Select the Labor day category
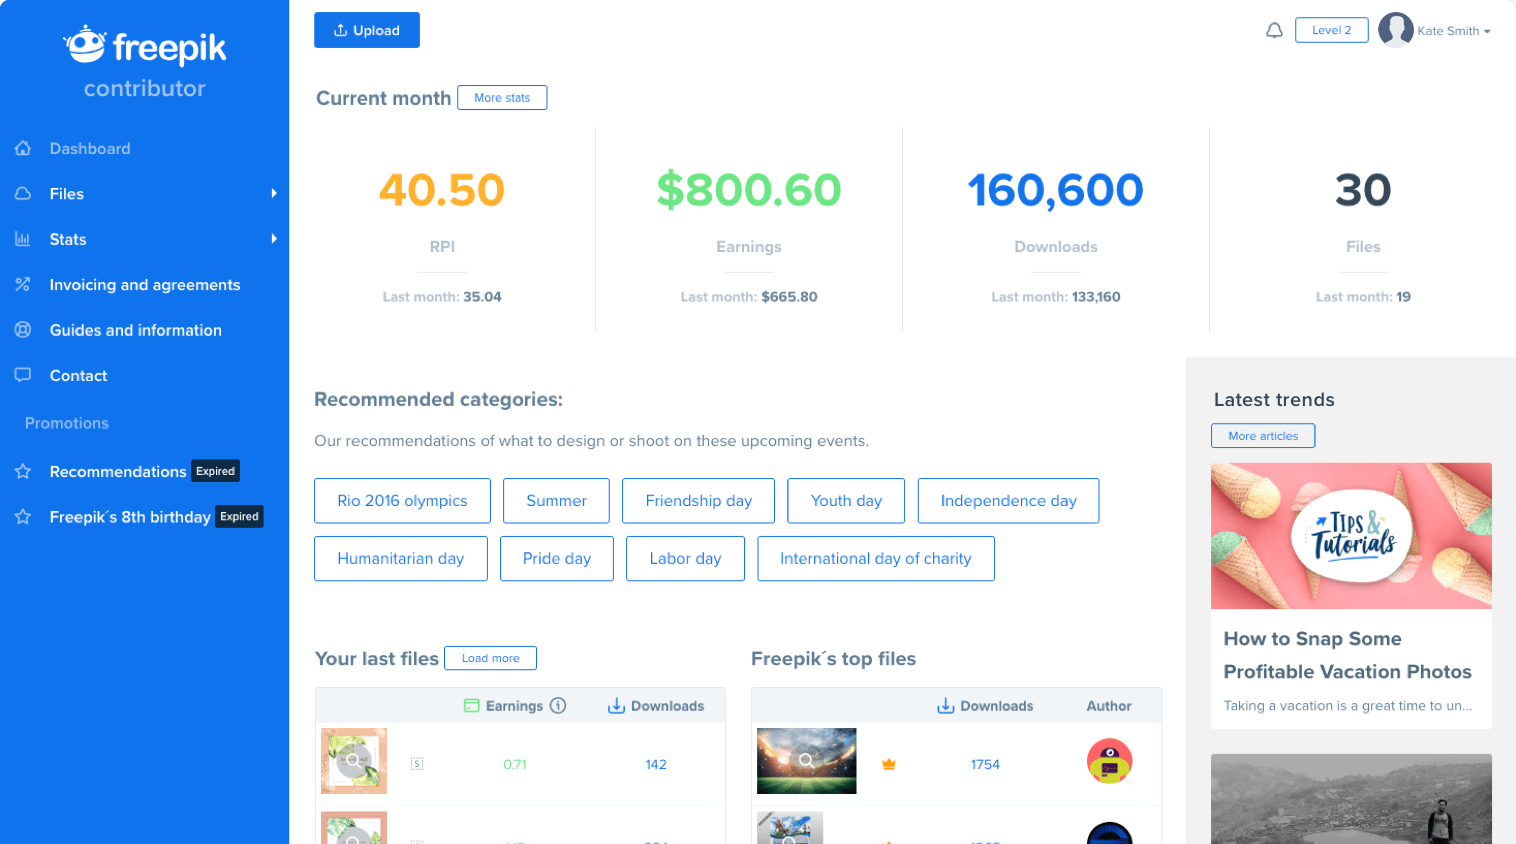1516x844 pixels. point(685,559)
